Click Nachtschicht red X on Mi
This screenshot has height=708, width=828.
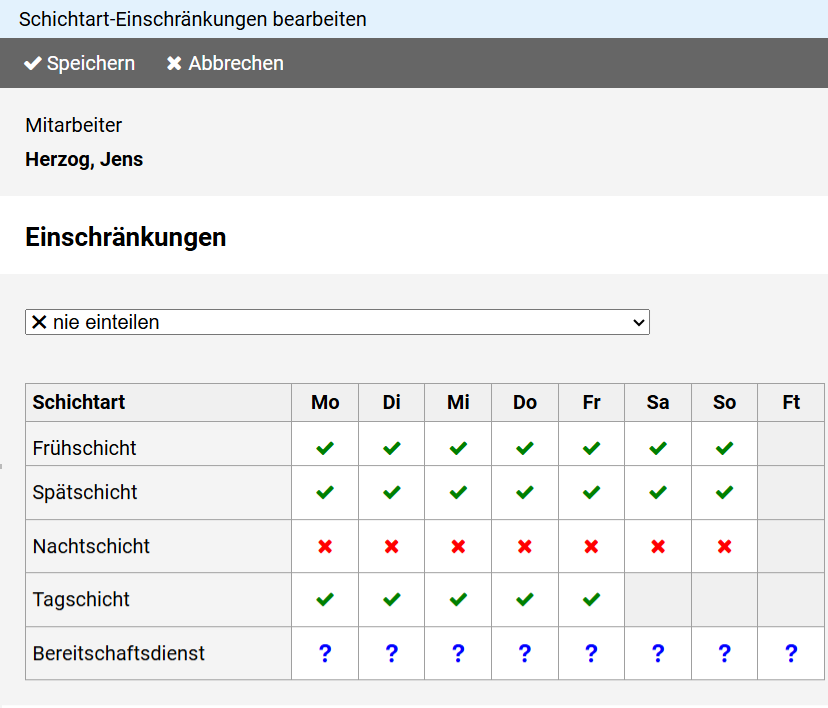click(x=458, y=546)
